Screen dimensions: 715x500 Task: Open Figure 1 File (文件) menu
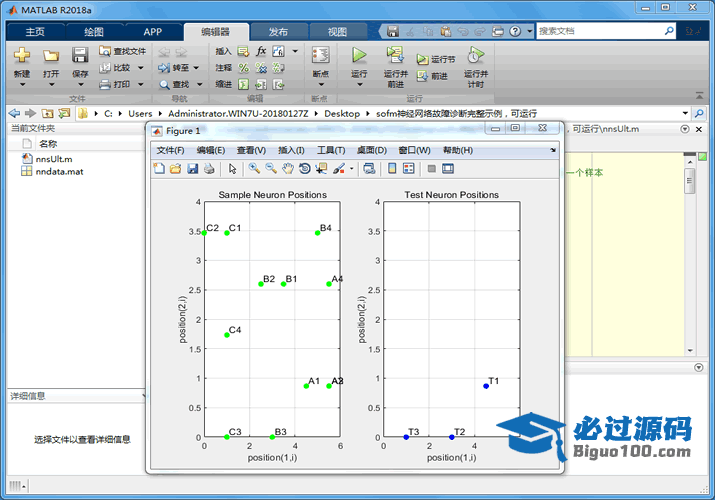tap(170, 150)
